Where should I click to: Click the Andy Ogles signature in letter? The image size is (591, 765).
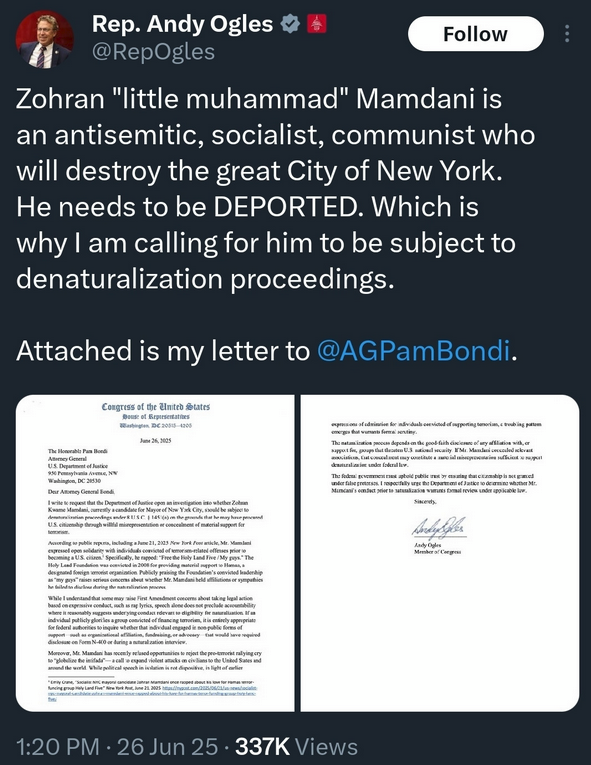(x=439, y=527)
